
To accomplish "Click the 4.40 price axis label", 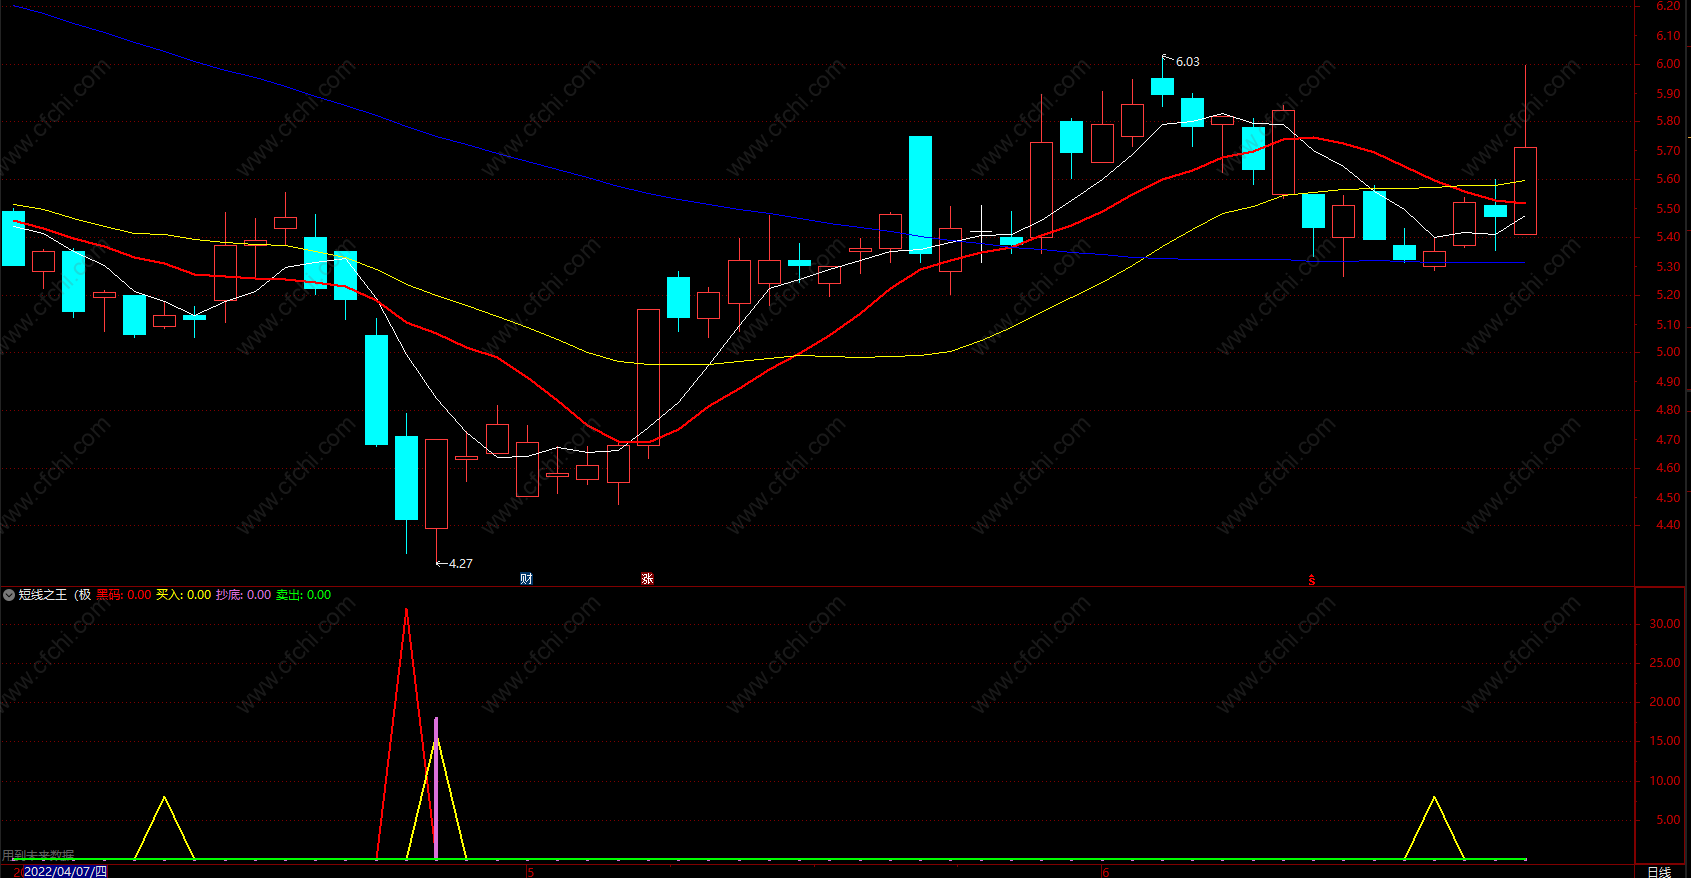I will 1667,525.
